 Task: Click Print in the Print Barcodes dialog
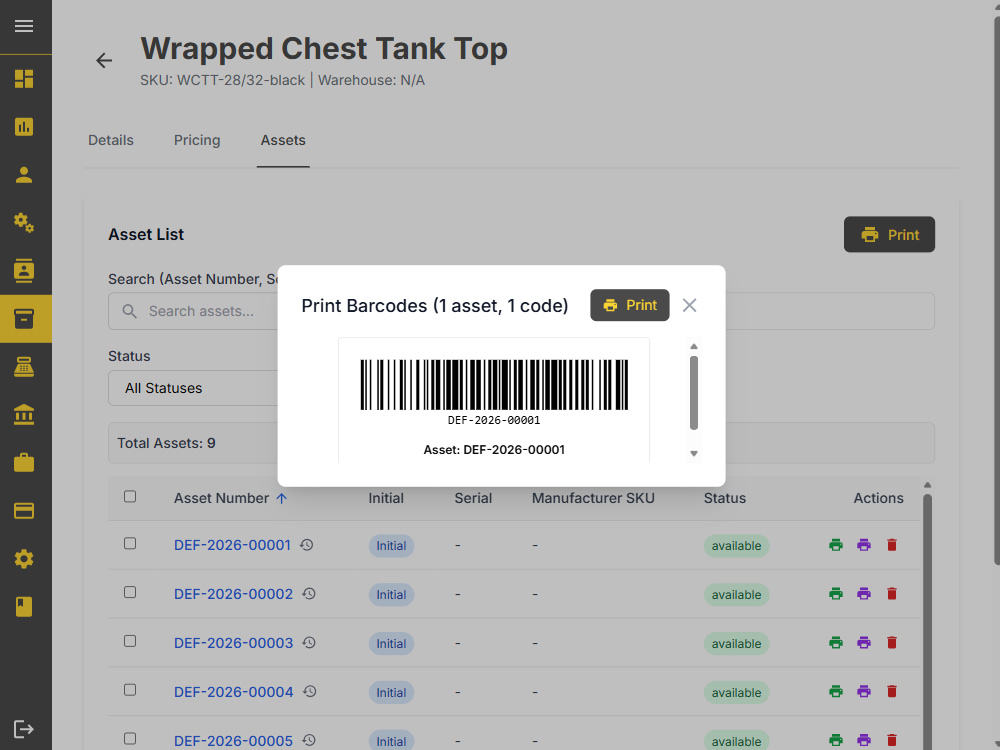(x=629, y=305)
